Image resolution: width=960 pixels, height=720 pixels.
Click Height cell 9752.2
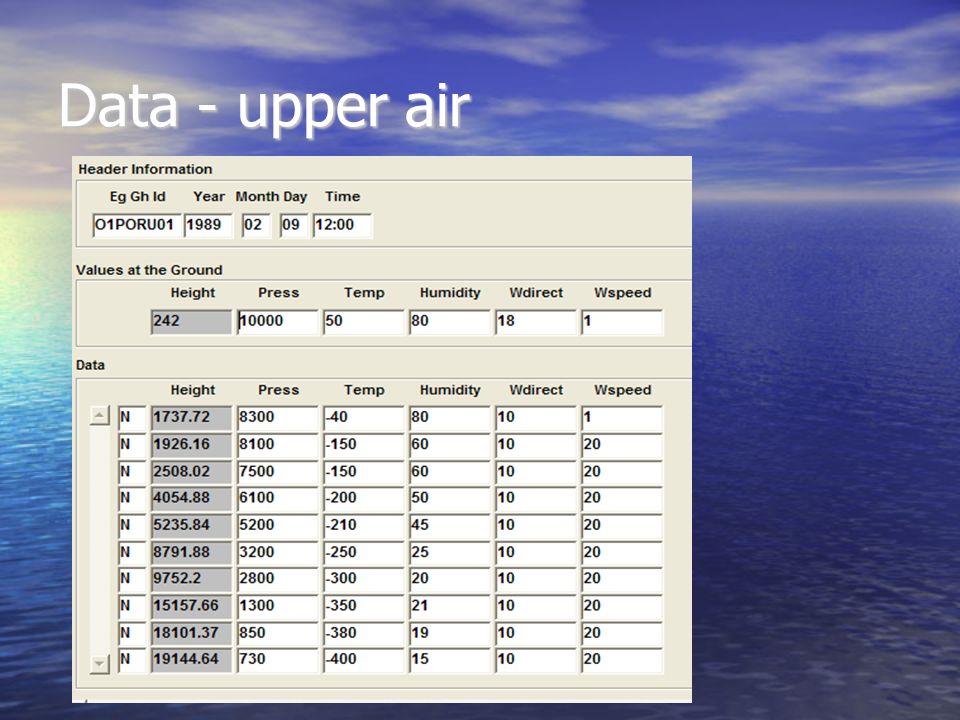coord(191,579)
